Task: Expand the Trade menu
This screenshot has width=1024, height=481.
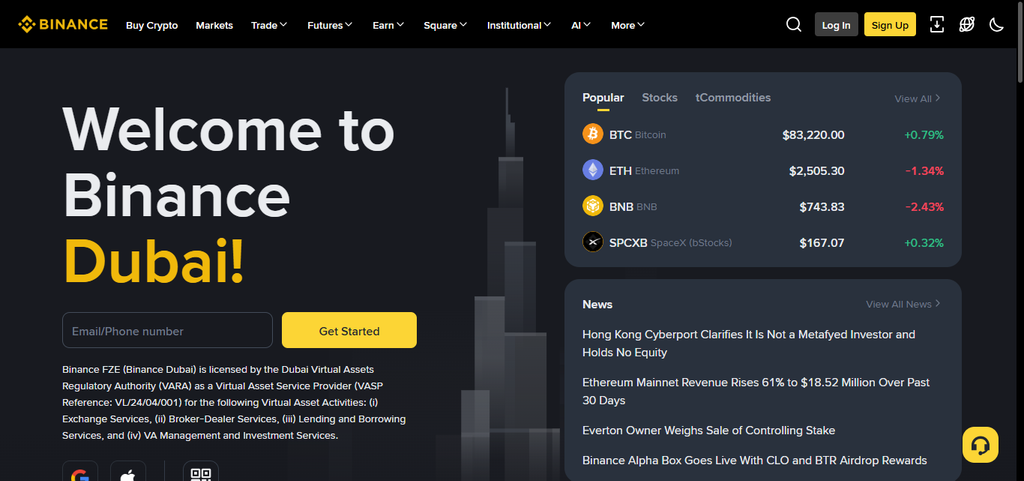Action: (x=269, y=25)
